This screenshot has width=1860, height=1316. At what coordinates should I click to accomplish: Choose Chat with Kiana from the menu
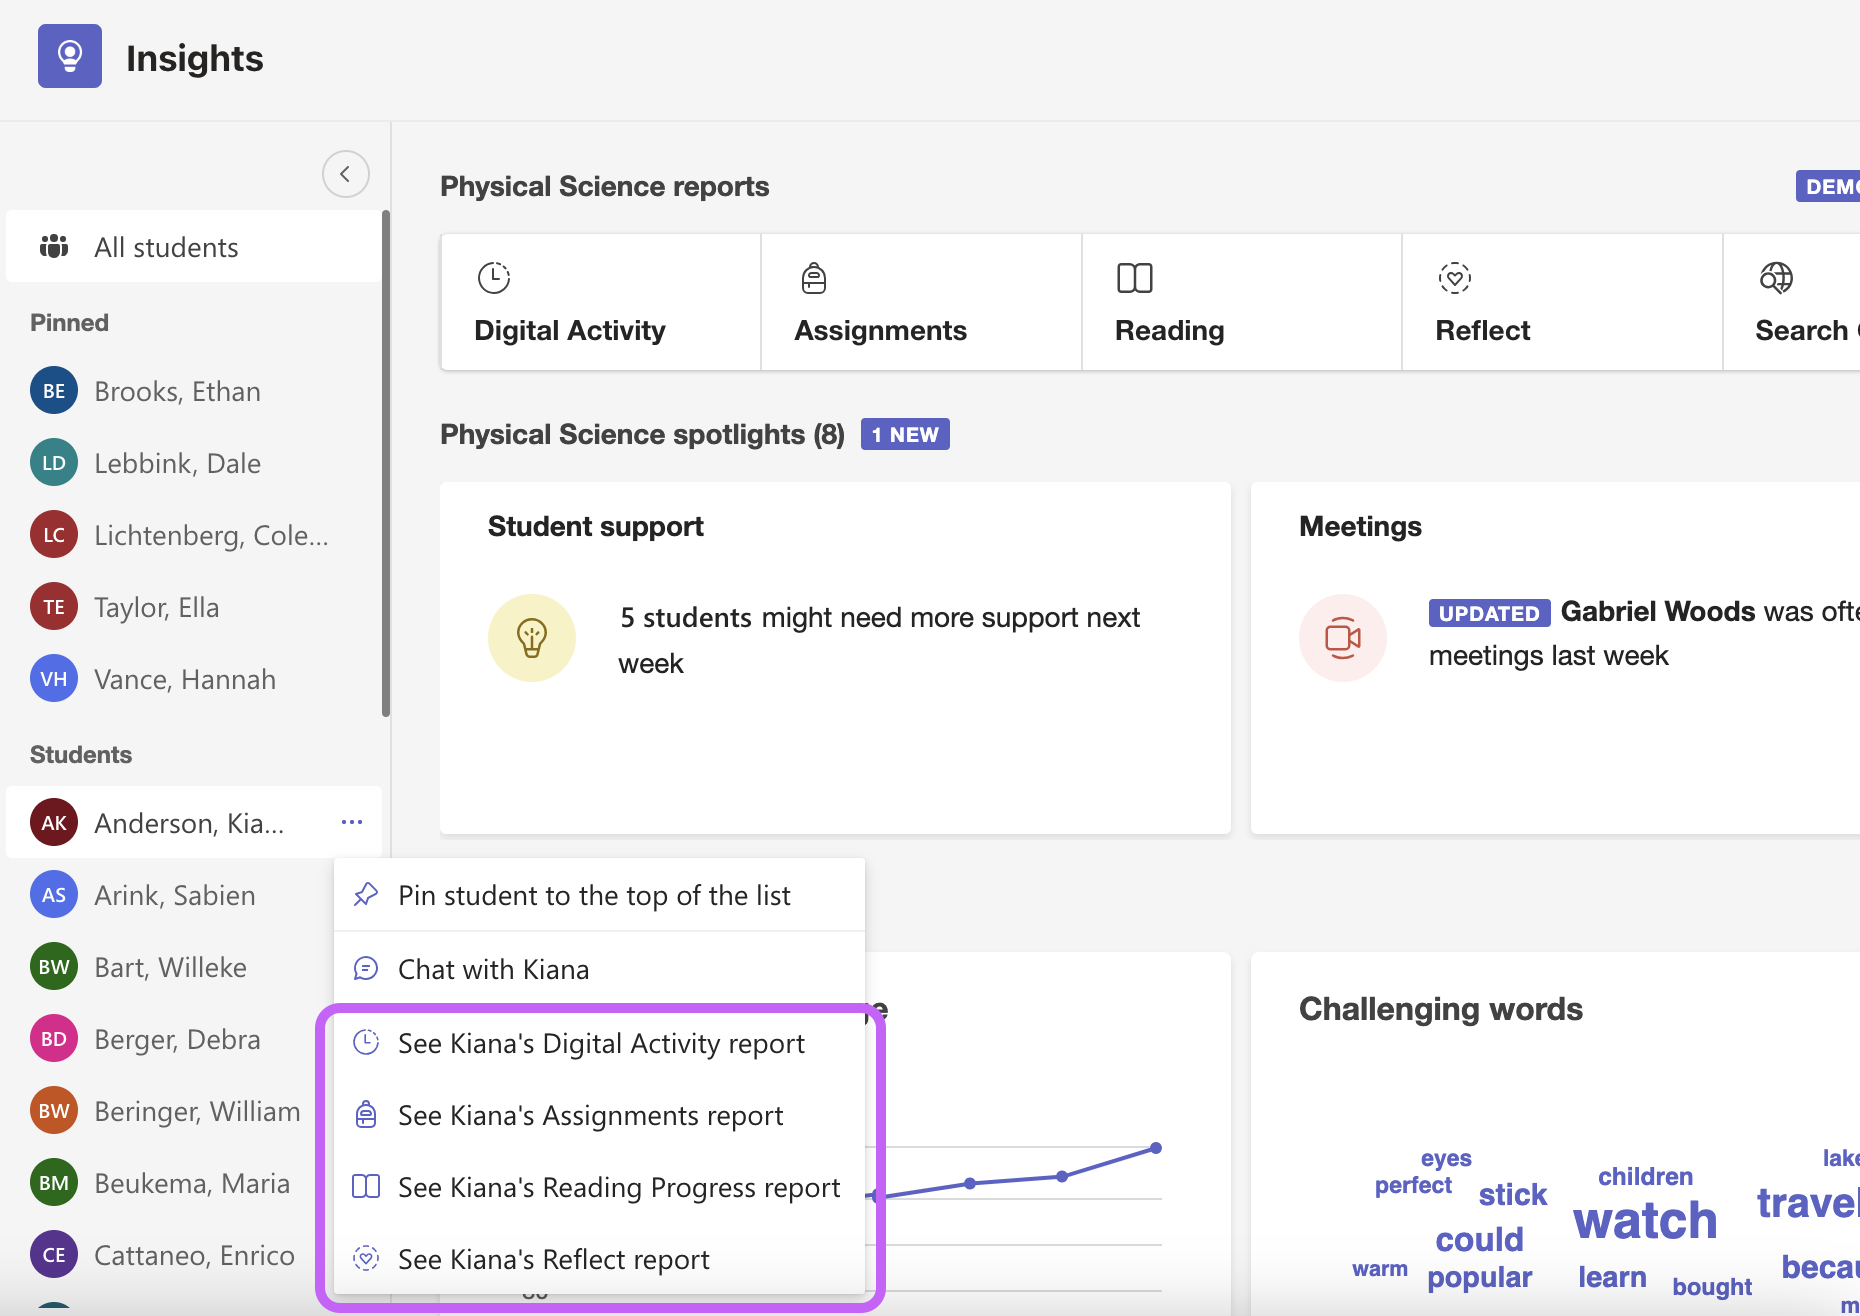494,968
